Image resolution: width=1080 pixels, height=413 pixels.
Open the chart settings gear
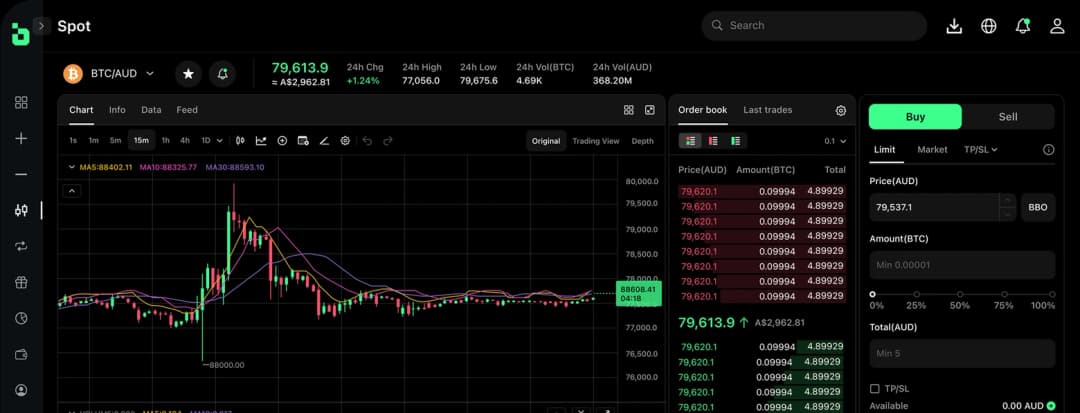345,140
